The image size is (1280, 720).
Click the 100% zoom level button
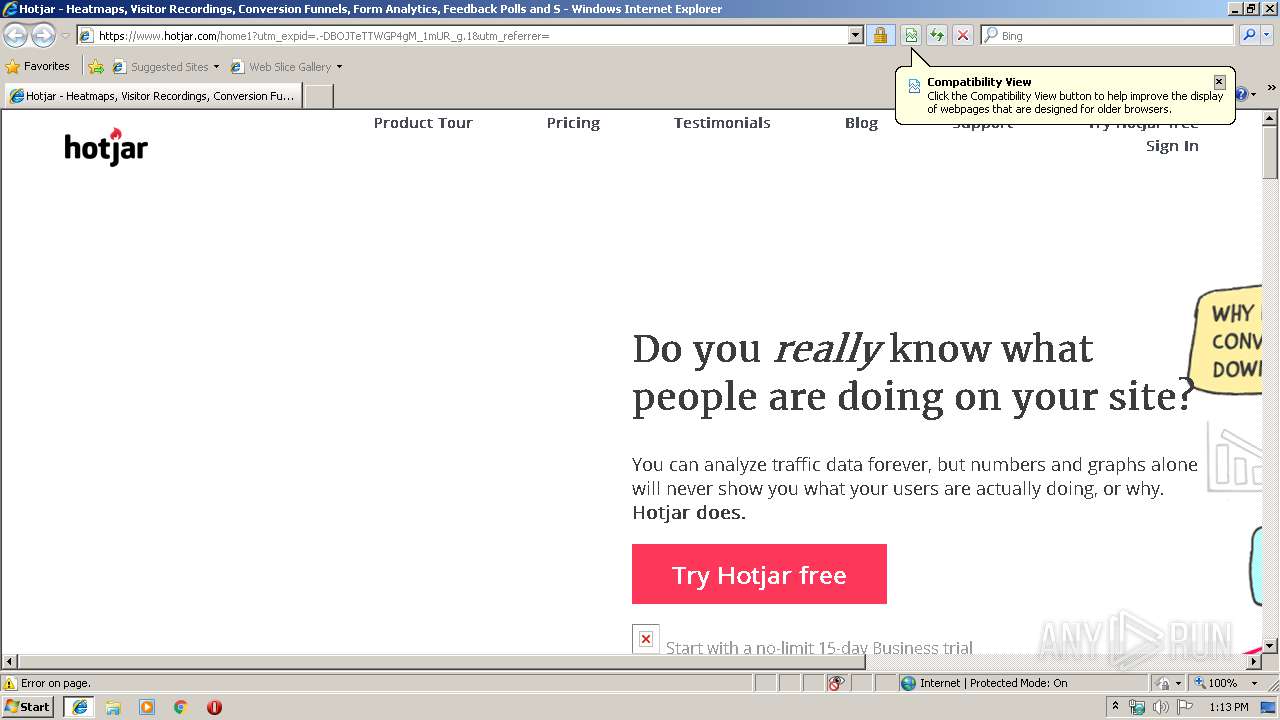(1216, 683)
